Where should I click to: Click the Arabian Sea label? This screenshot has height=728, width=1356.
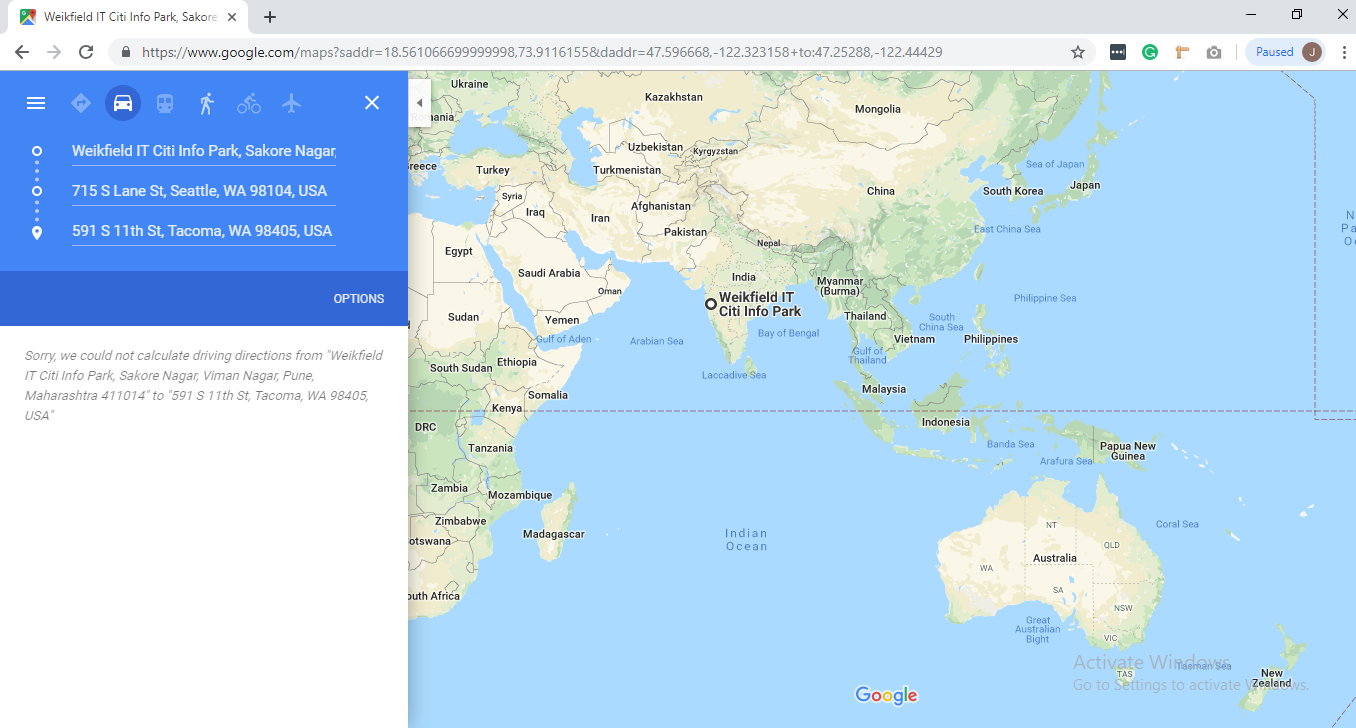pyautogui.click(x=657, y=341)
